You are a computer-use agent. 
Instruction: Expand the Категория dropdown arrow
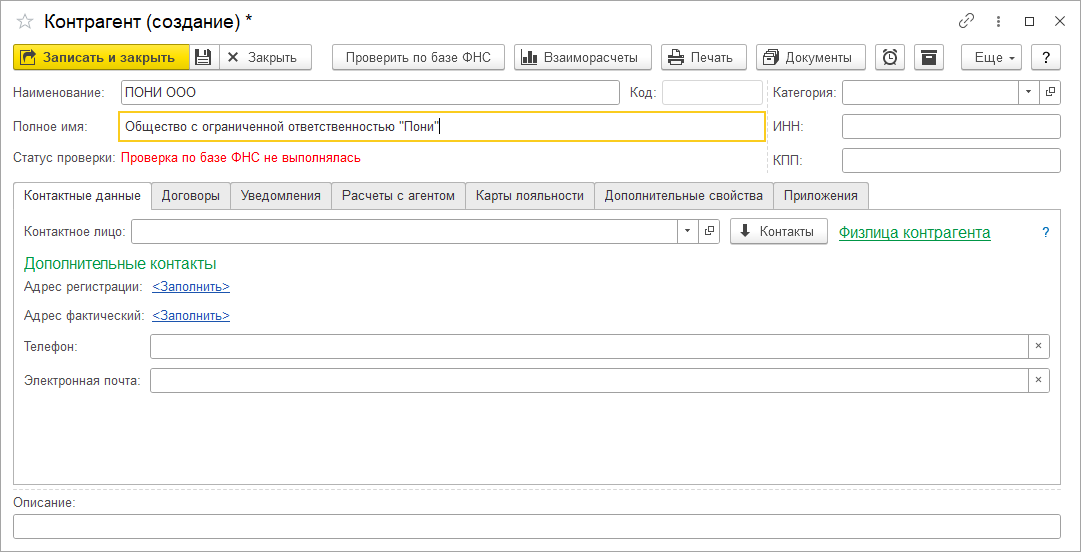tap(1029, 92)
